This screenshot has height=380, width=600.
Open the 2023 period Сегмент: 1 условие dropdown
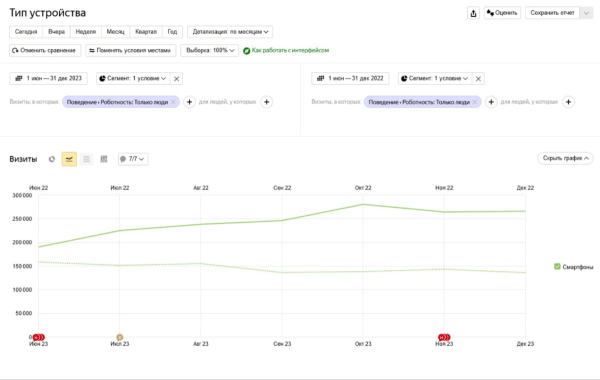click(x=133, y=78)
